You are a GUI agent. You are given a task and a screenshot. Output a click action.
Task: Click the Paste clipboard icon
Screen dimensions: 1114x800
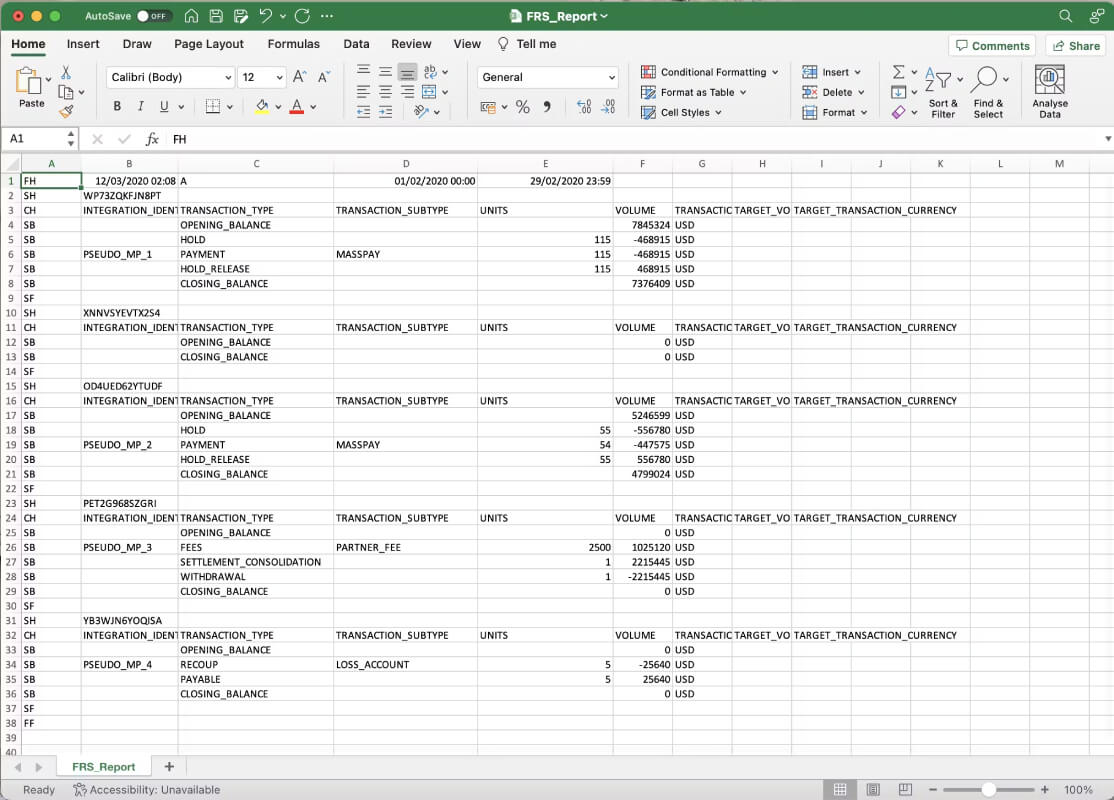(29, 81)
